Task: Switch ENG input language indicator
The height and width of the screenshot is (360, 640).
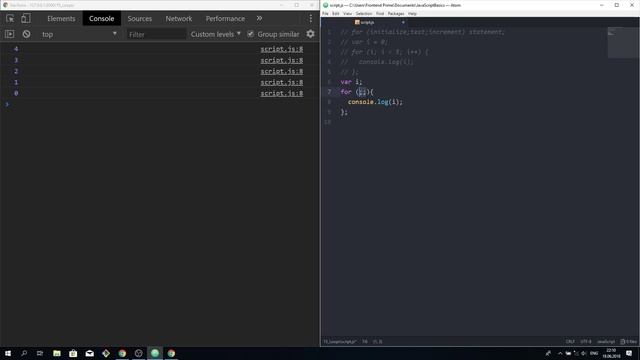Action: (594, 353)
